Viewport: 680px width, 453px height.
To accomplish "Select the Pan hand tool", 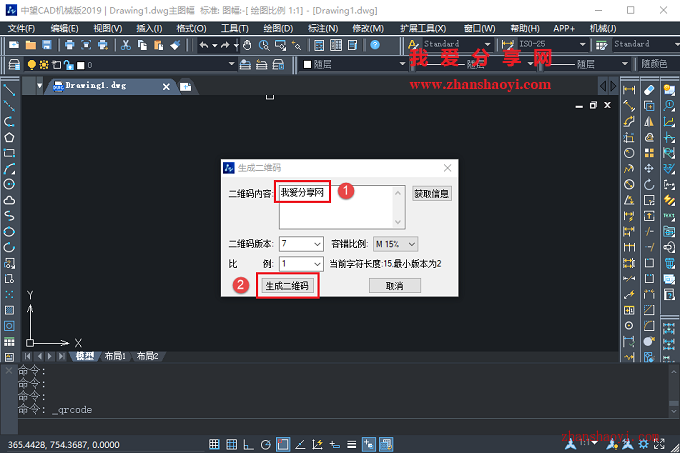I will tap(247, 45).
